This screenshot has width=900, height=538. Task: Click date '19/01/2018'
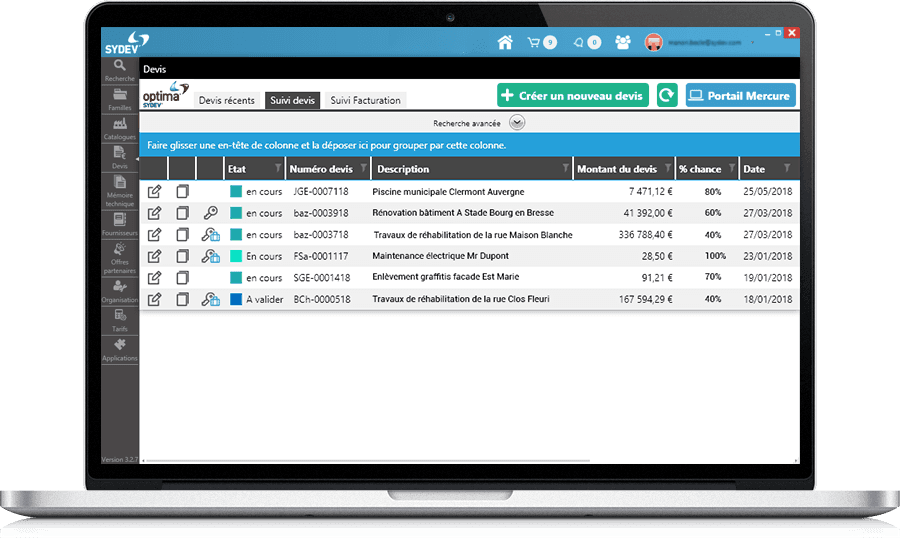click(x=767, y=277)
